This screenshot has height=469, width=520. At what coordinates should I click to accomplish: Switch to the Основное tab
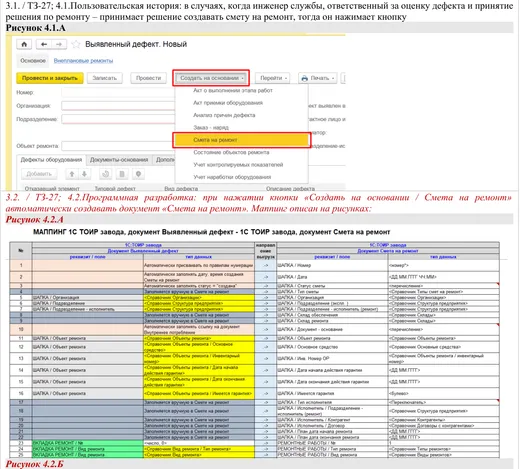click(x=33, y=61)
